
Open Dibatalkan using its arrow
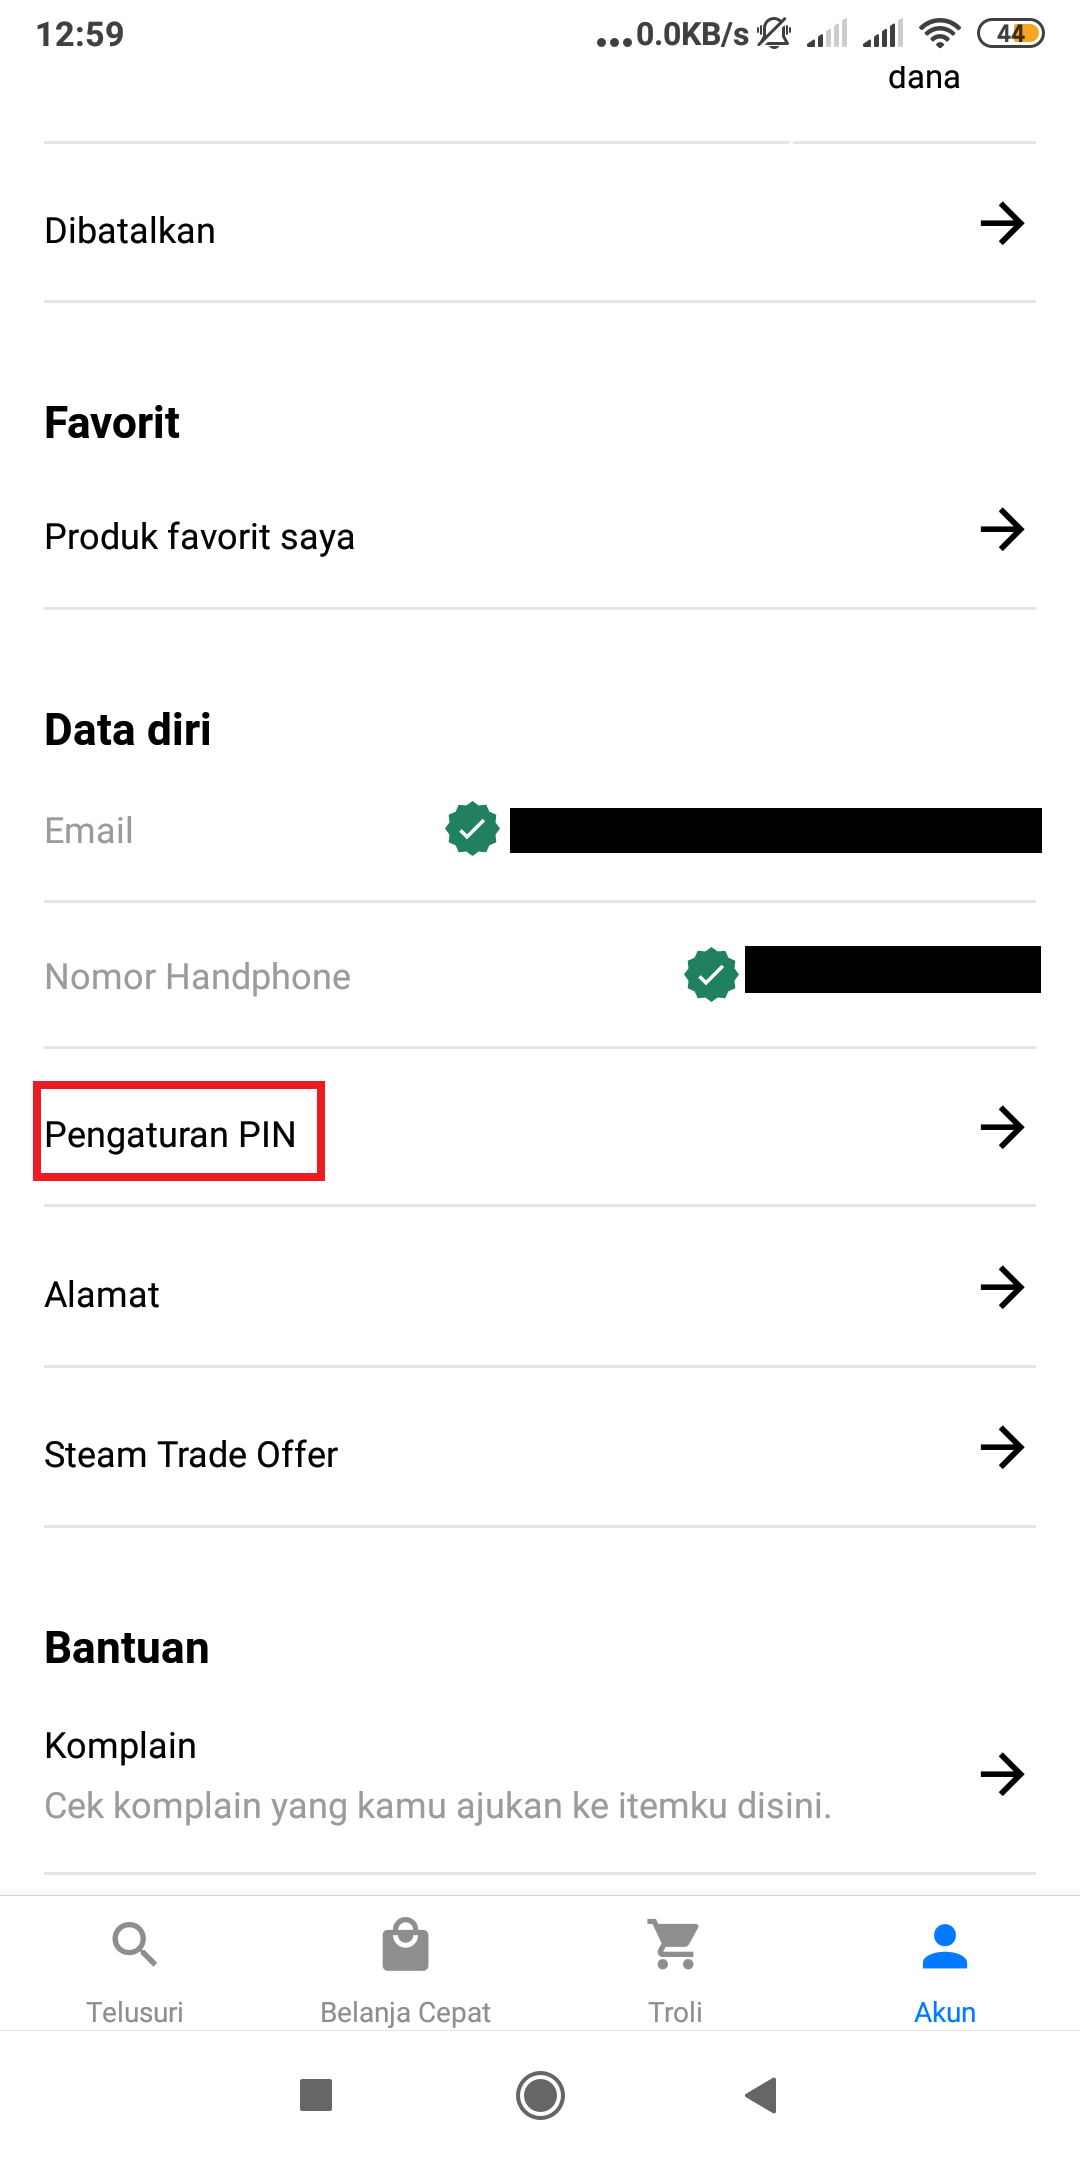1002,223
